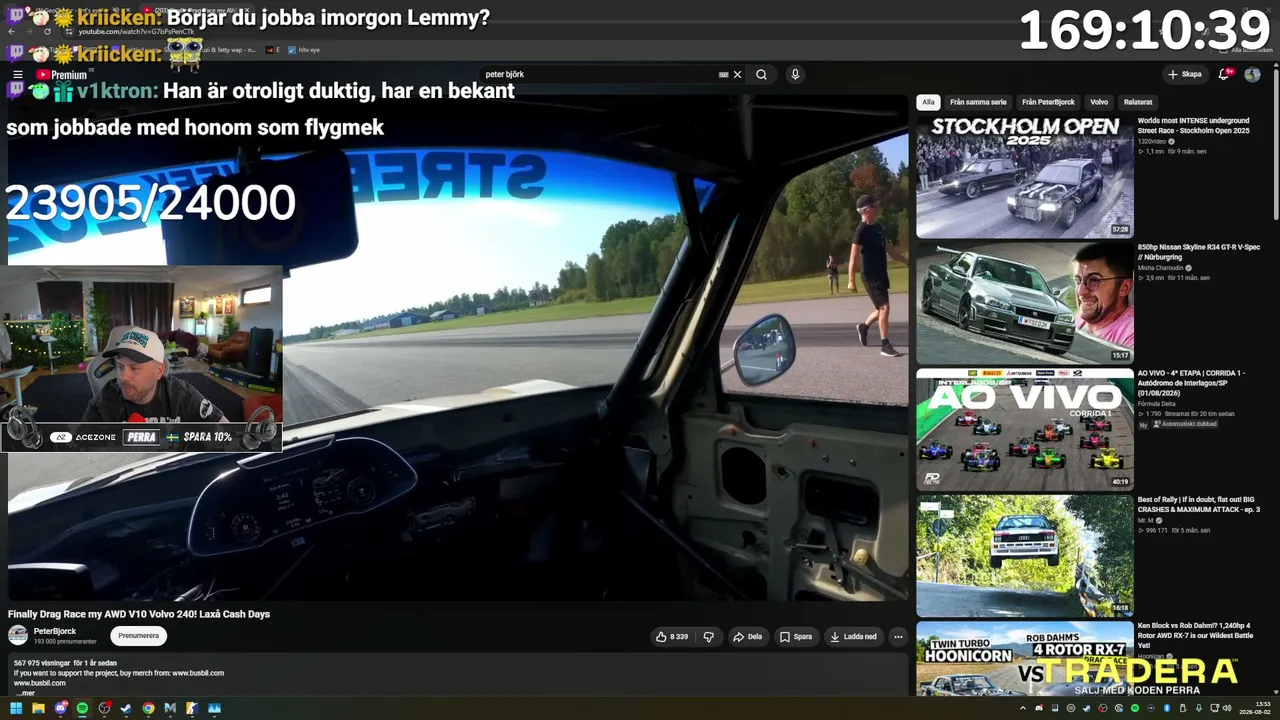1280x720 pixels.
Task: Open the Hoonicorn vs Rob Dahm thumbnail
Action: [x=1025, y=658]
